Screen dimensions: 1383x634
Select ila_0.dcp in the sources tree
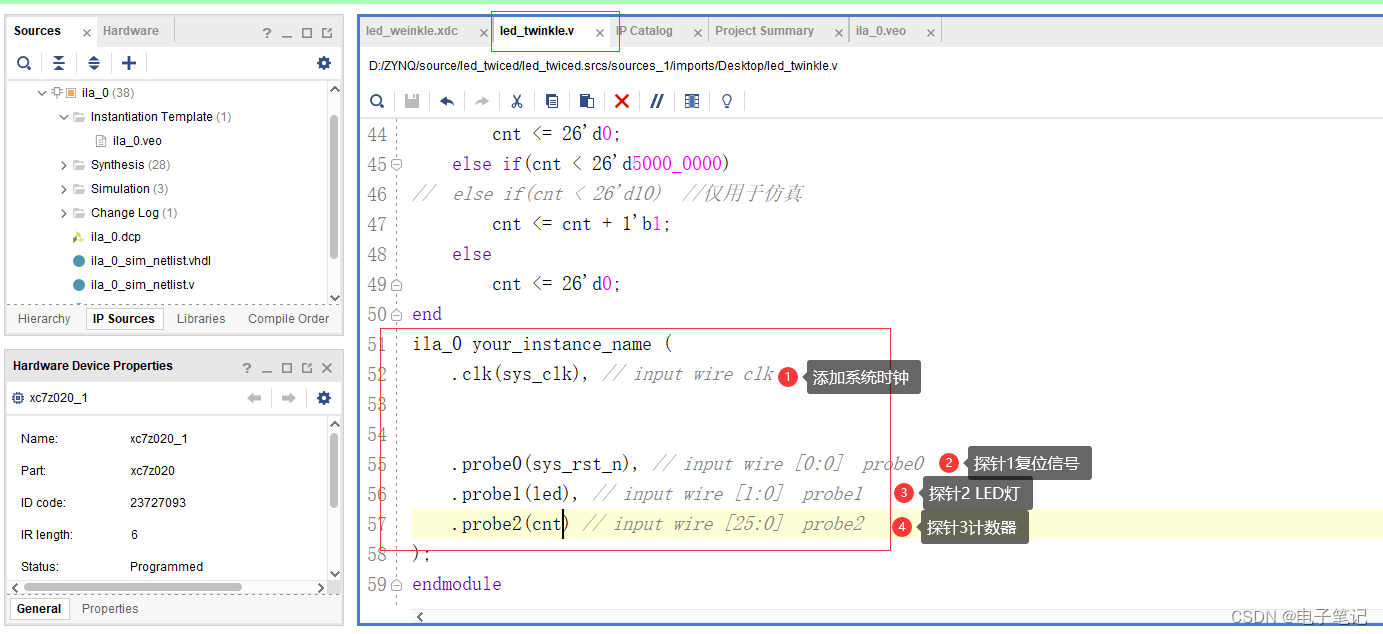(116, 237)
